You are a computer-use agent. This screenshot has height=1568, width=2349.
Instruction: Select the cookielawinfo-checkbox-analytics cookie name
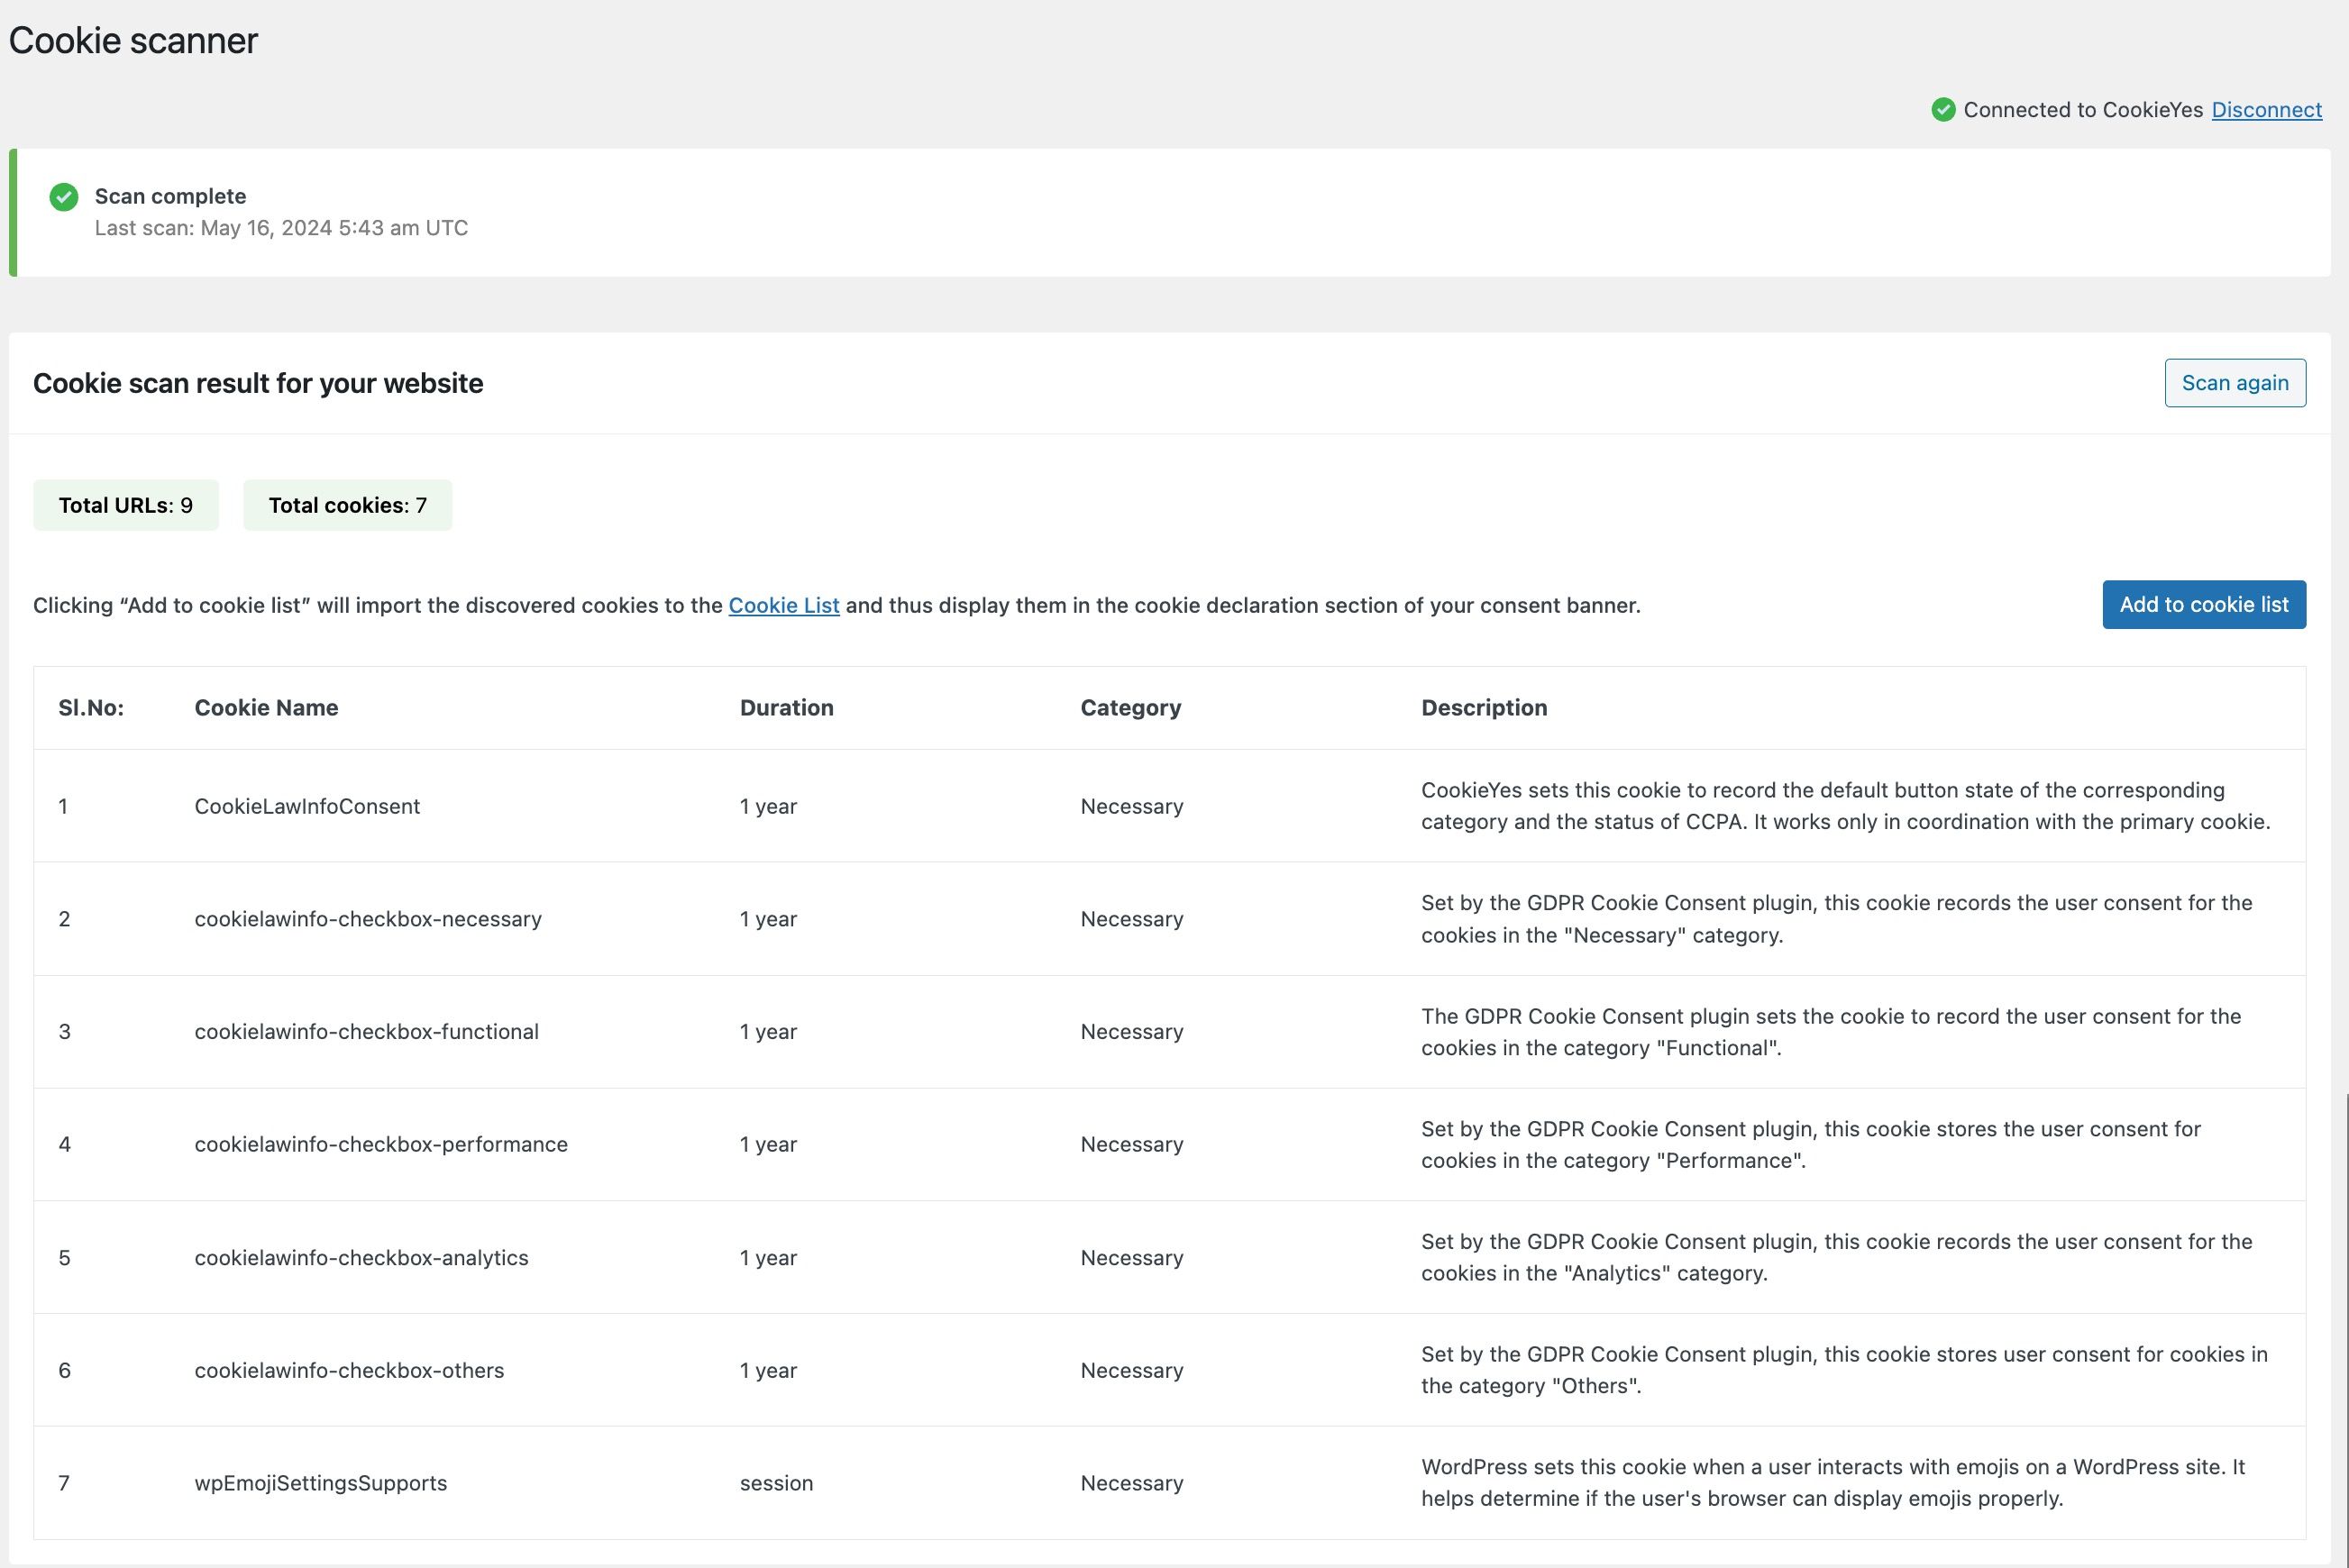pos(361,1258)
